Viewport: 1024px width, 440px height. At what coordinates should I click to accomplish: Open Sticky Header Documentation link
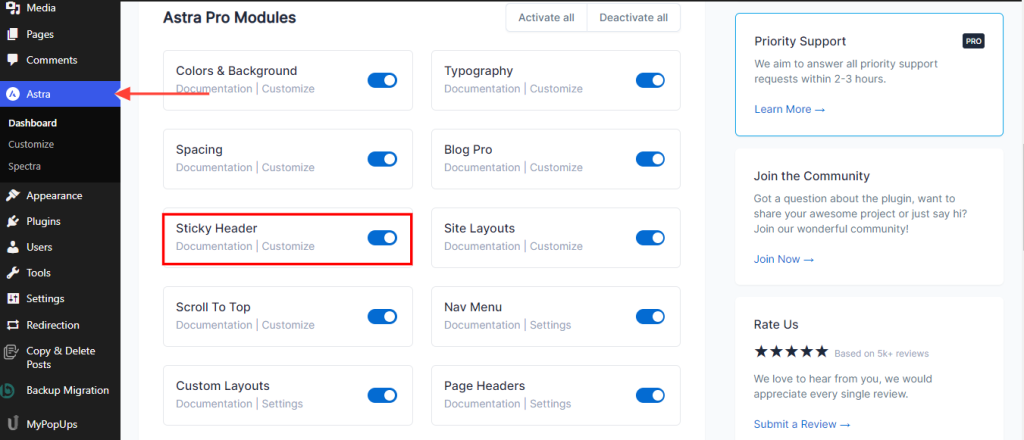214,246
